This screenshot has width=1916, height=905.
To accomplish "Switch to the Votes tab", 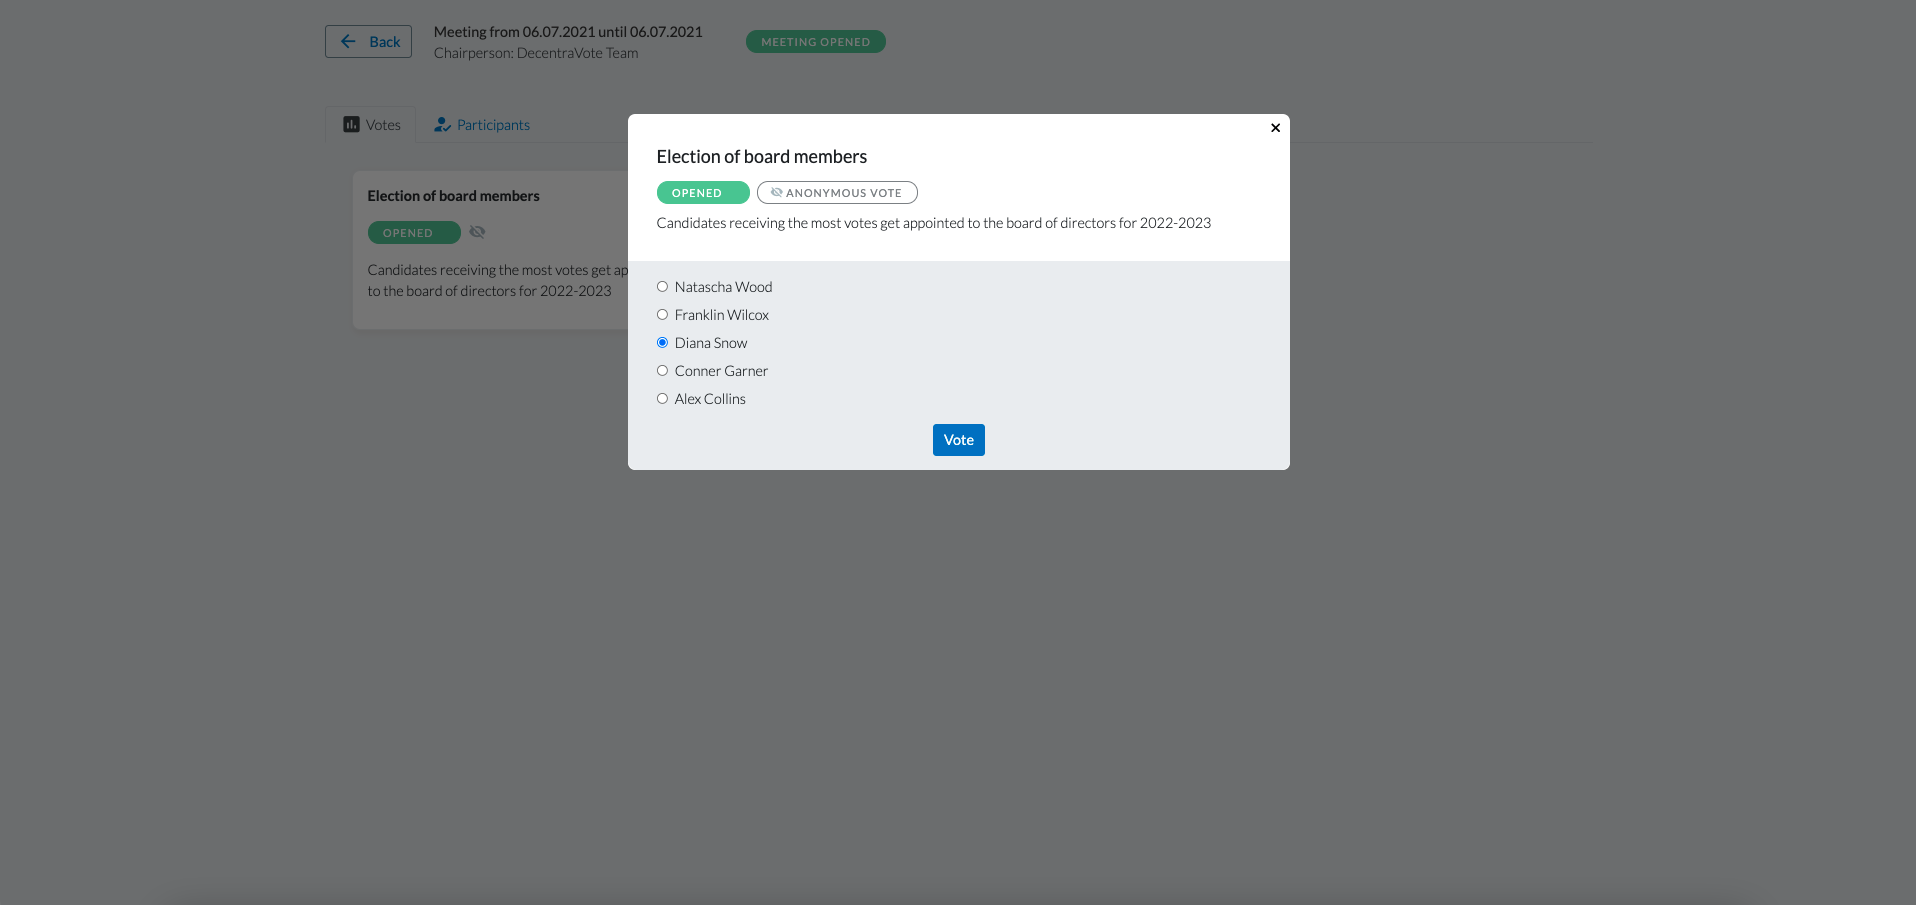I will coord(371,125).
